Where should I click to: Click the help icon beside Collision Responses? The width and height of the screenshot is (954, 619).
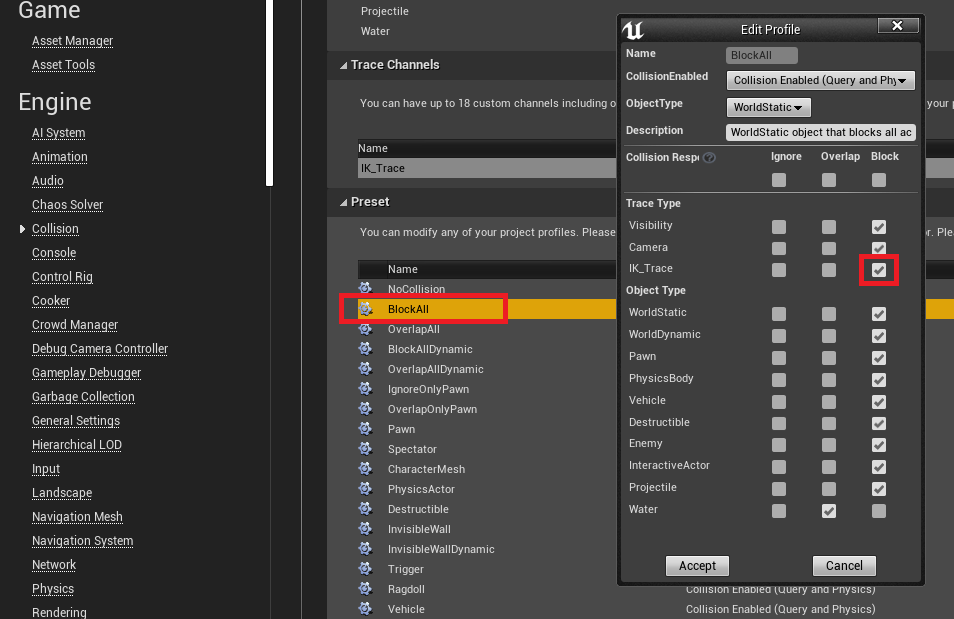pos(709,157)
